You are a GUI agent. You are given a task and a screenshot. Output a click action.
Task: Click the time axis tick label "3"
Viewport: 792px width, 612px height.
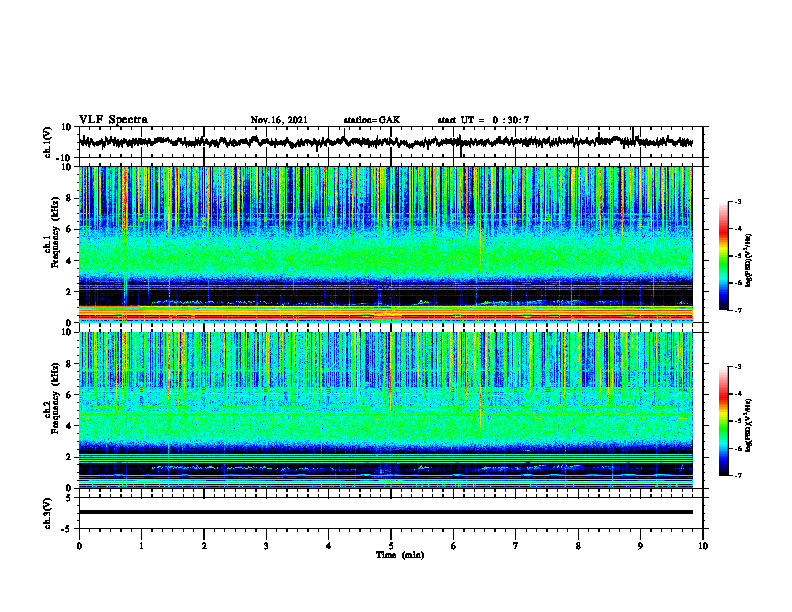click(266, 546)
